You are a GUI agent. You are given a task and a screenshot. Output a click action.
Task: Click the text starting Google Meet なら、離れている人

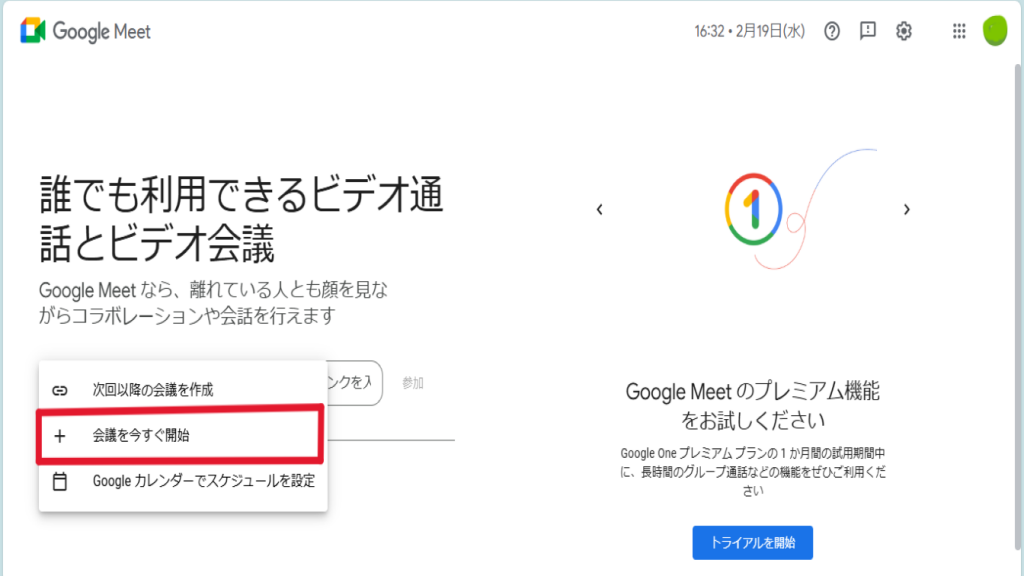(x=214, y=302)
